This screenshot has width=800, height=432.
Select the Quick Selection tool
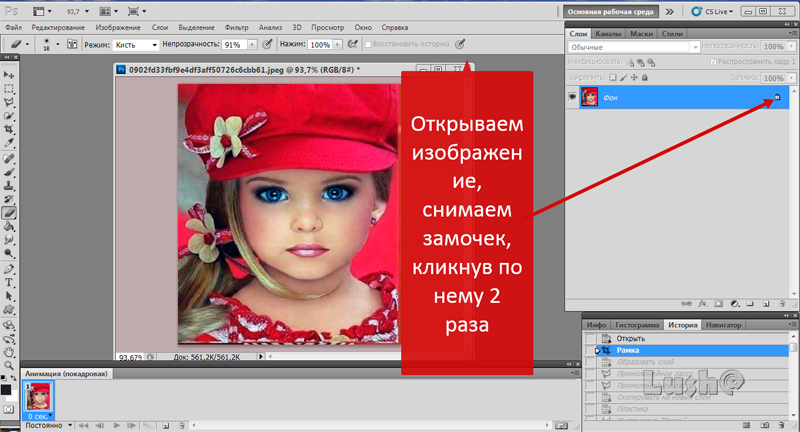(9, 116)
